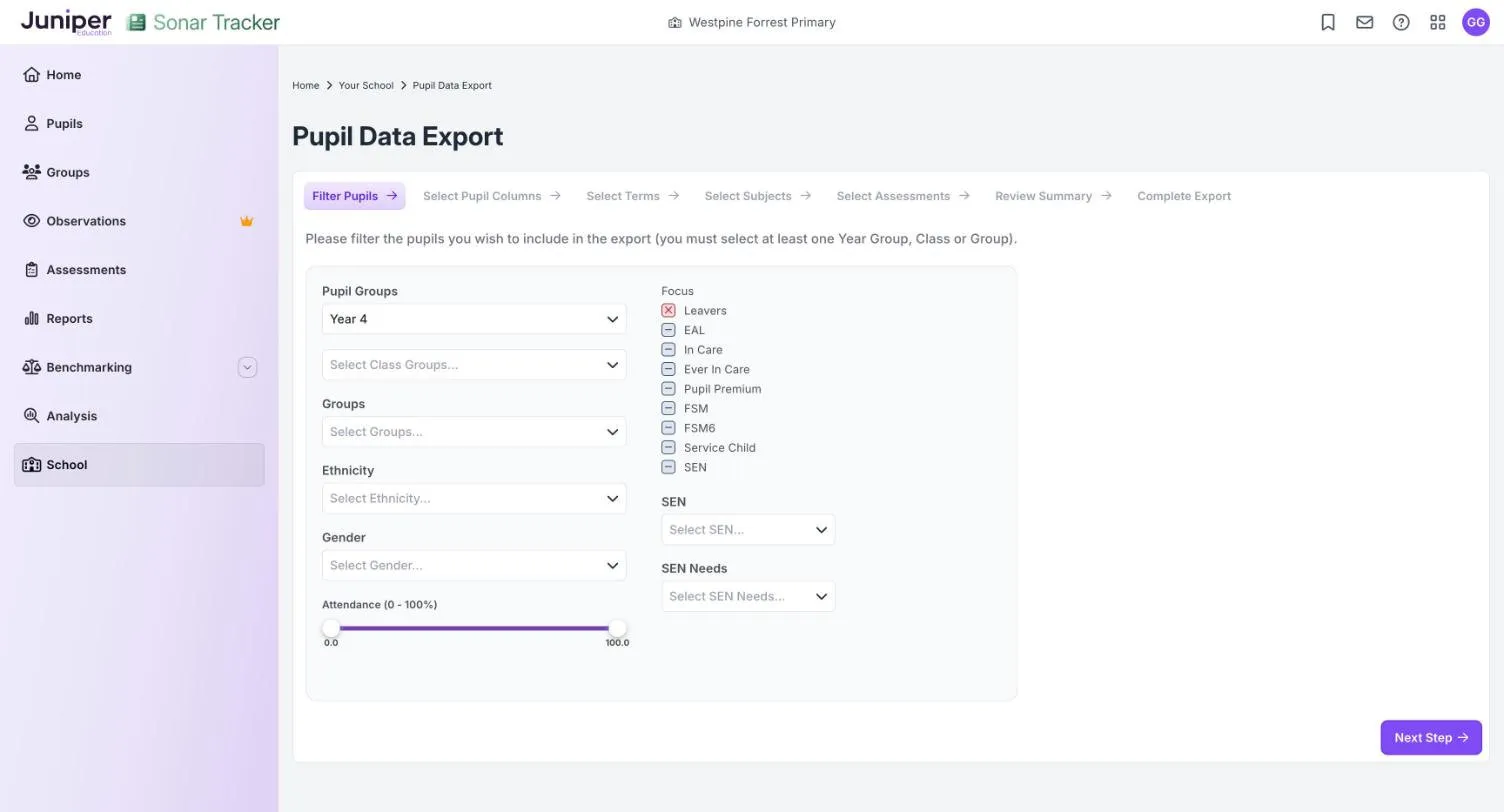Click the purple attendance slider track

474,628
